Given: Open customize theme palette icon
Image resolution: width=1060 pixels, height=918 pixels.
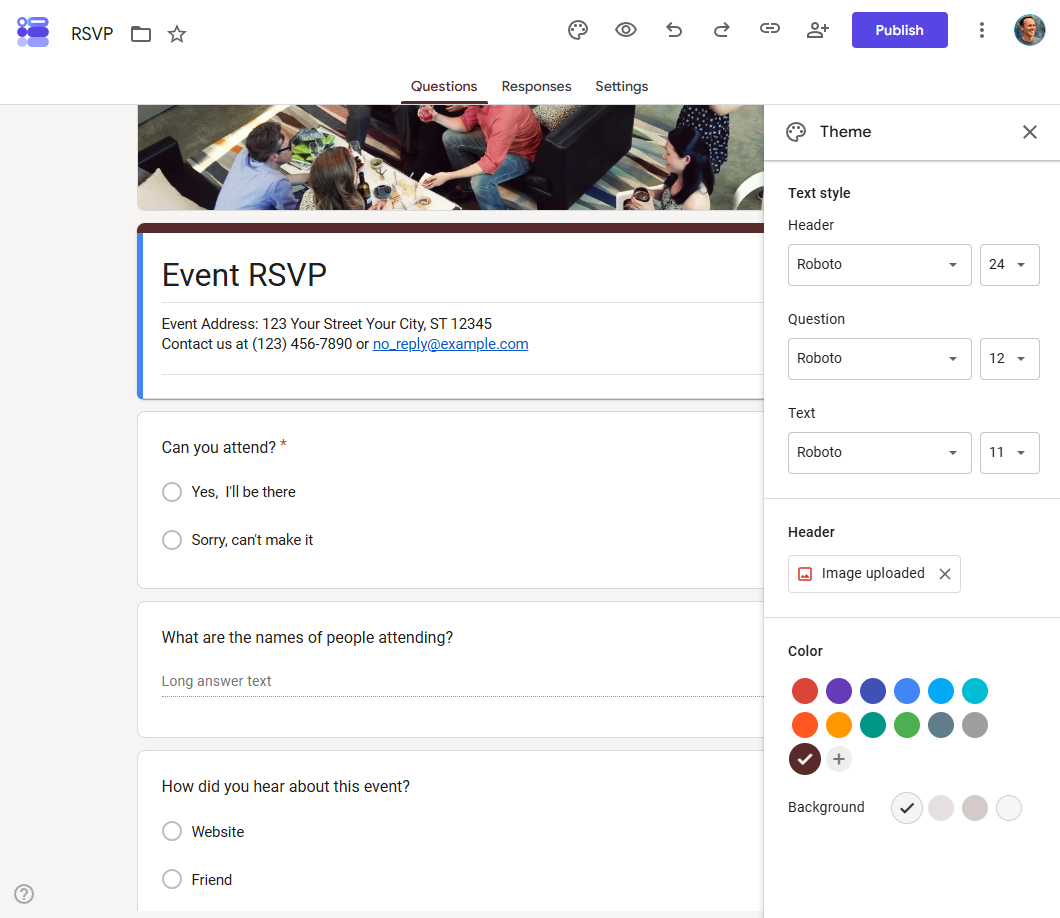Looking at the screenshot, I should [x=577, y=30].
